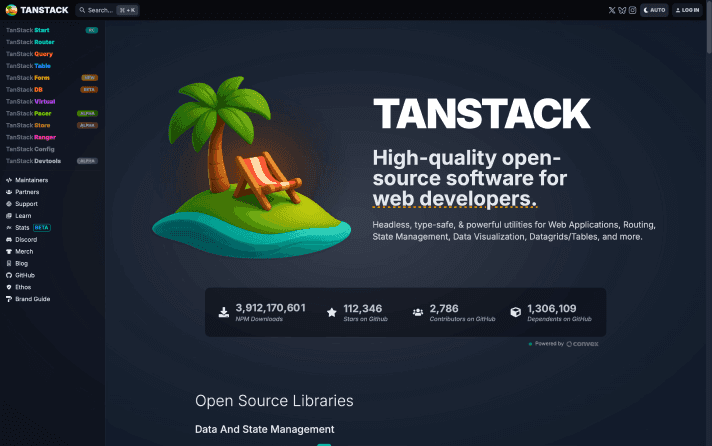Click the Support sidebar icon
The height and width of the screenshot is (446, 712).
pos(9,204)
